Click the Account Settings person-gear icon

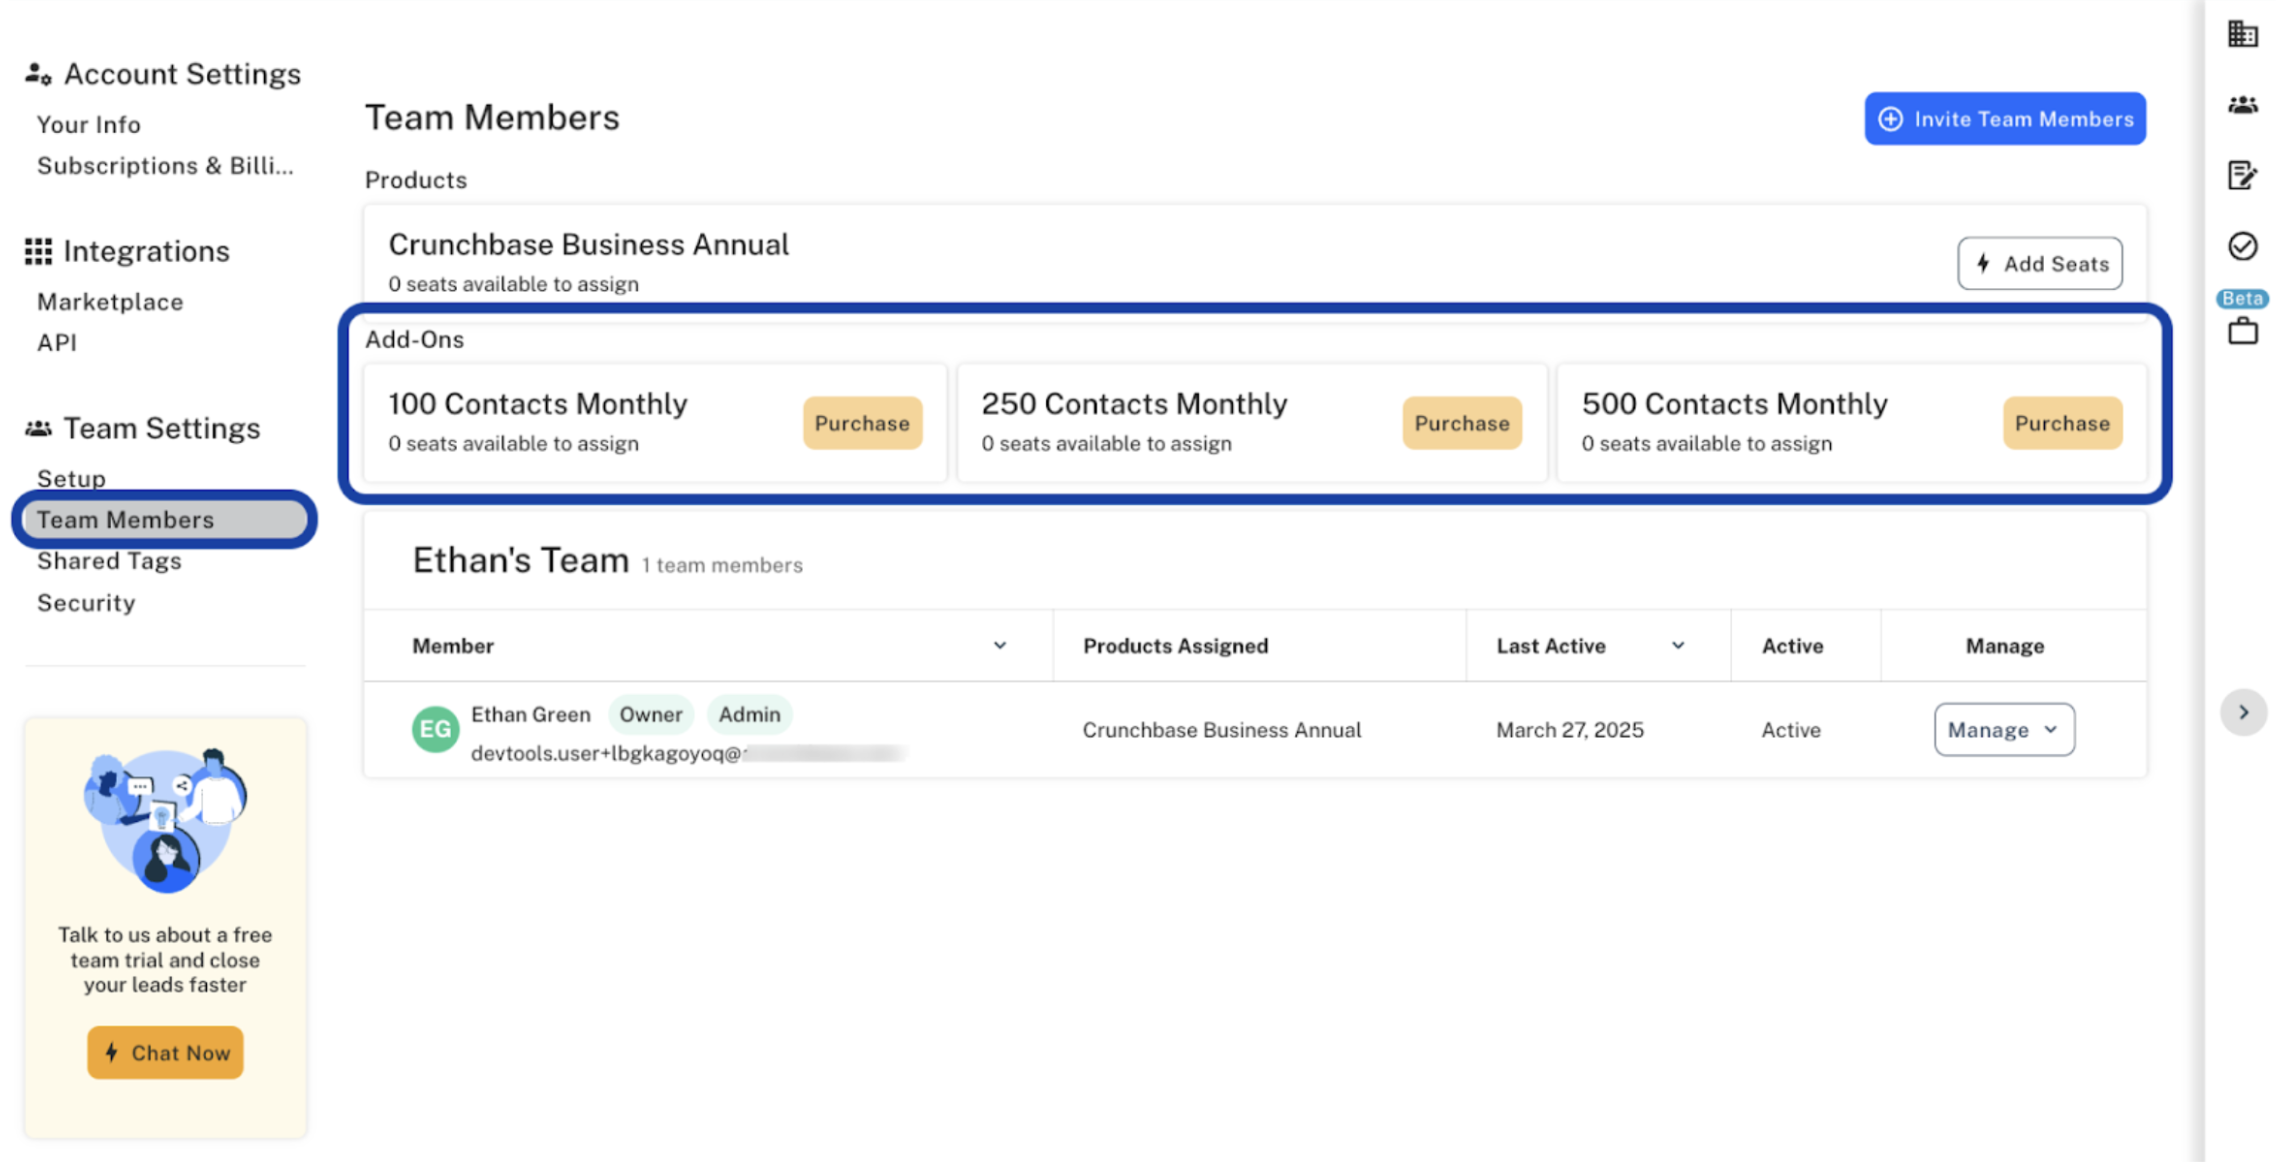38,74
